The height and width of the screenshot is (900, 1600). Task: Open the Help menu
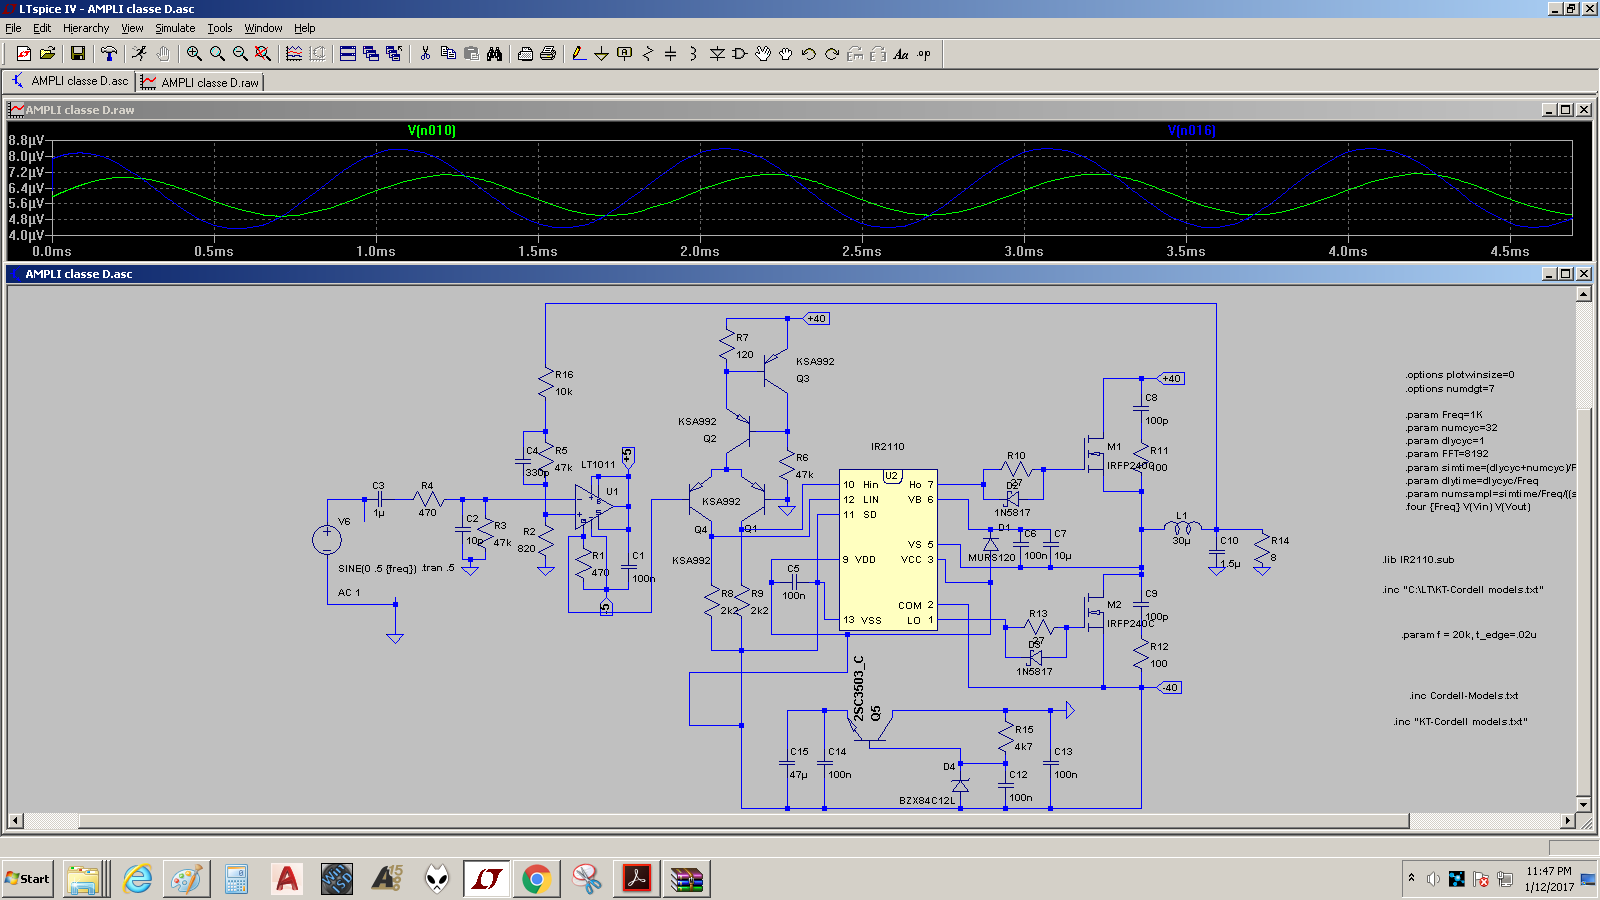point(304,28)
